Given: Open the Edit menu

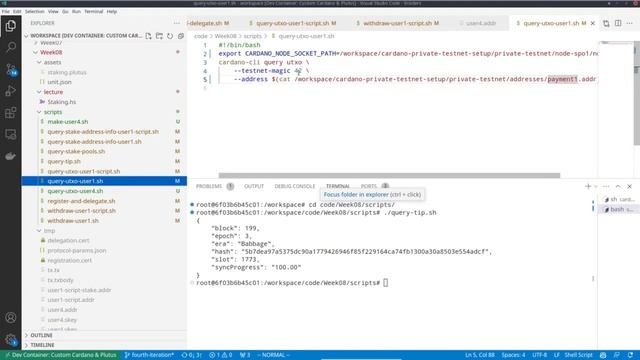Looking at the screenshot, I should coord(17,11).
